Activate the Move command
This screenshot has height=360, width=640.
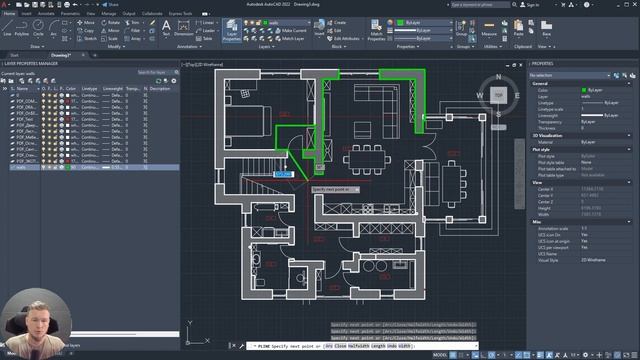(x=85, y=22)
